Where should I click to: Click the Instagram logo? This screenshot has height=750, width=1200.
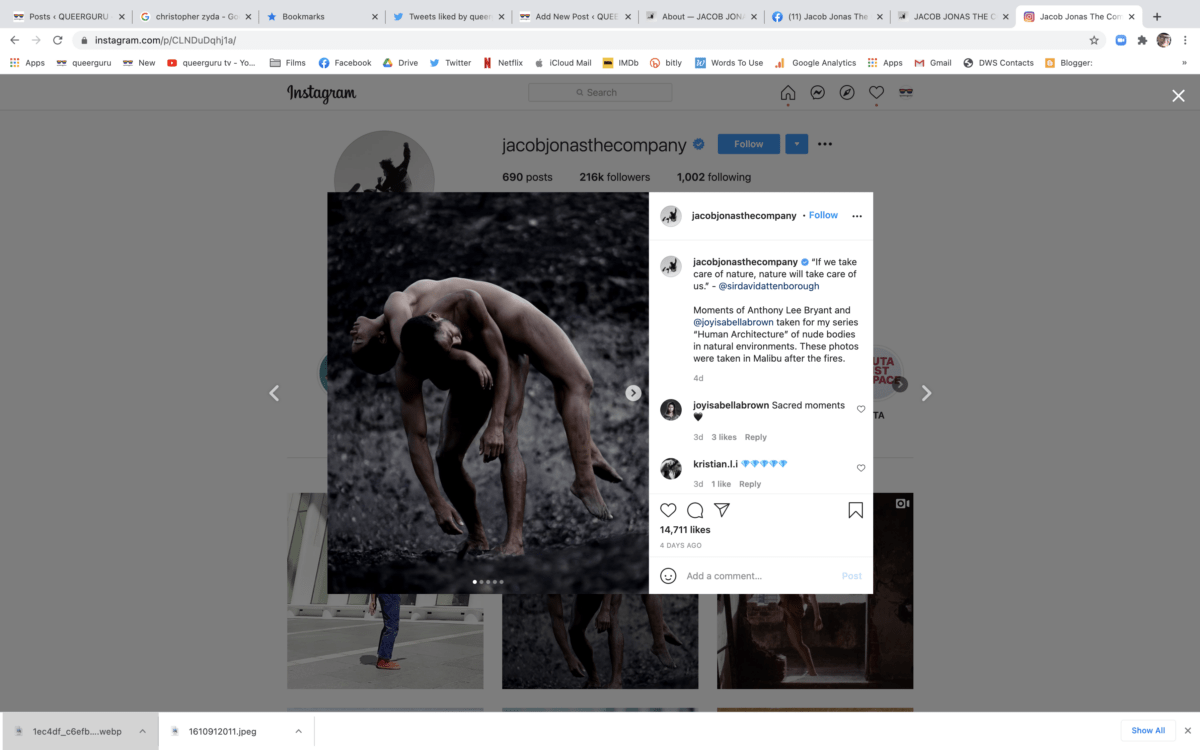pos(321,93)
